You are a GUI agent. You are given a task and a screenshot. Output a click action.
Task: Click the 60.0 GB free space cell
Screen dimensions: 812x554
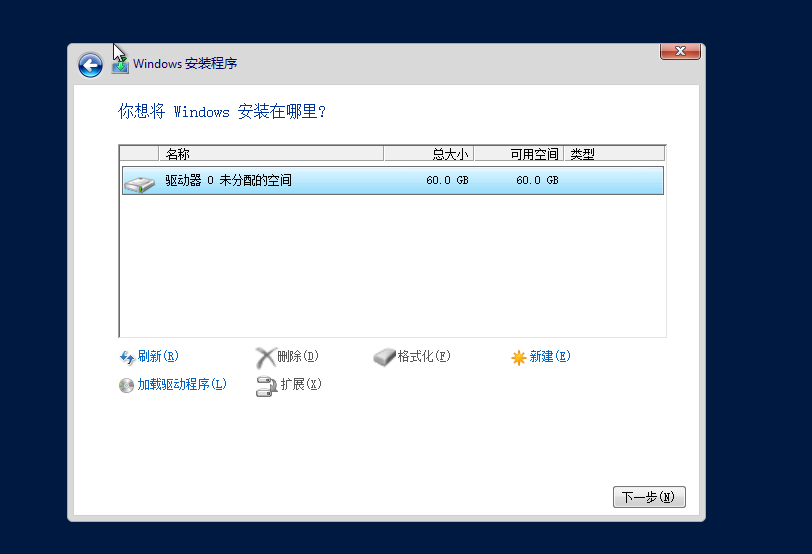click(538, 180)
